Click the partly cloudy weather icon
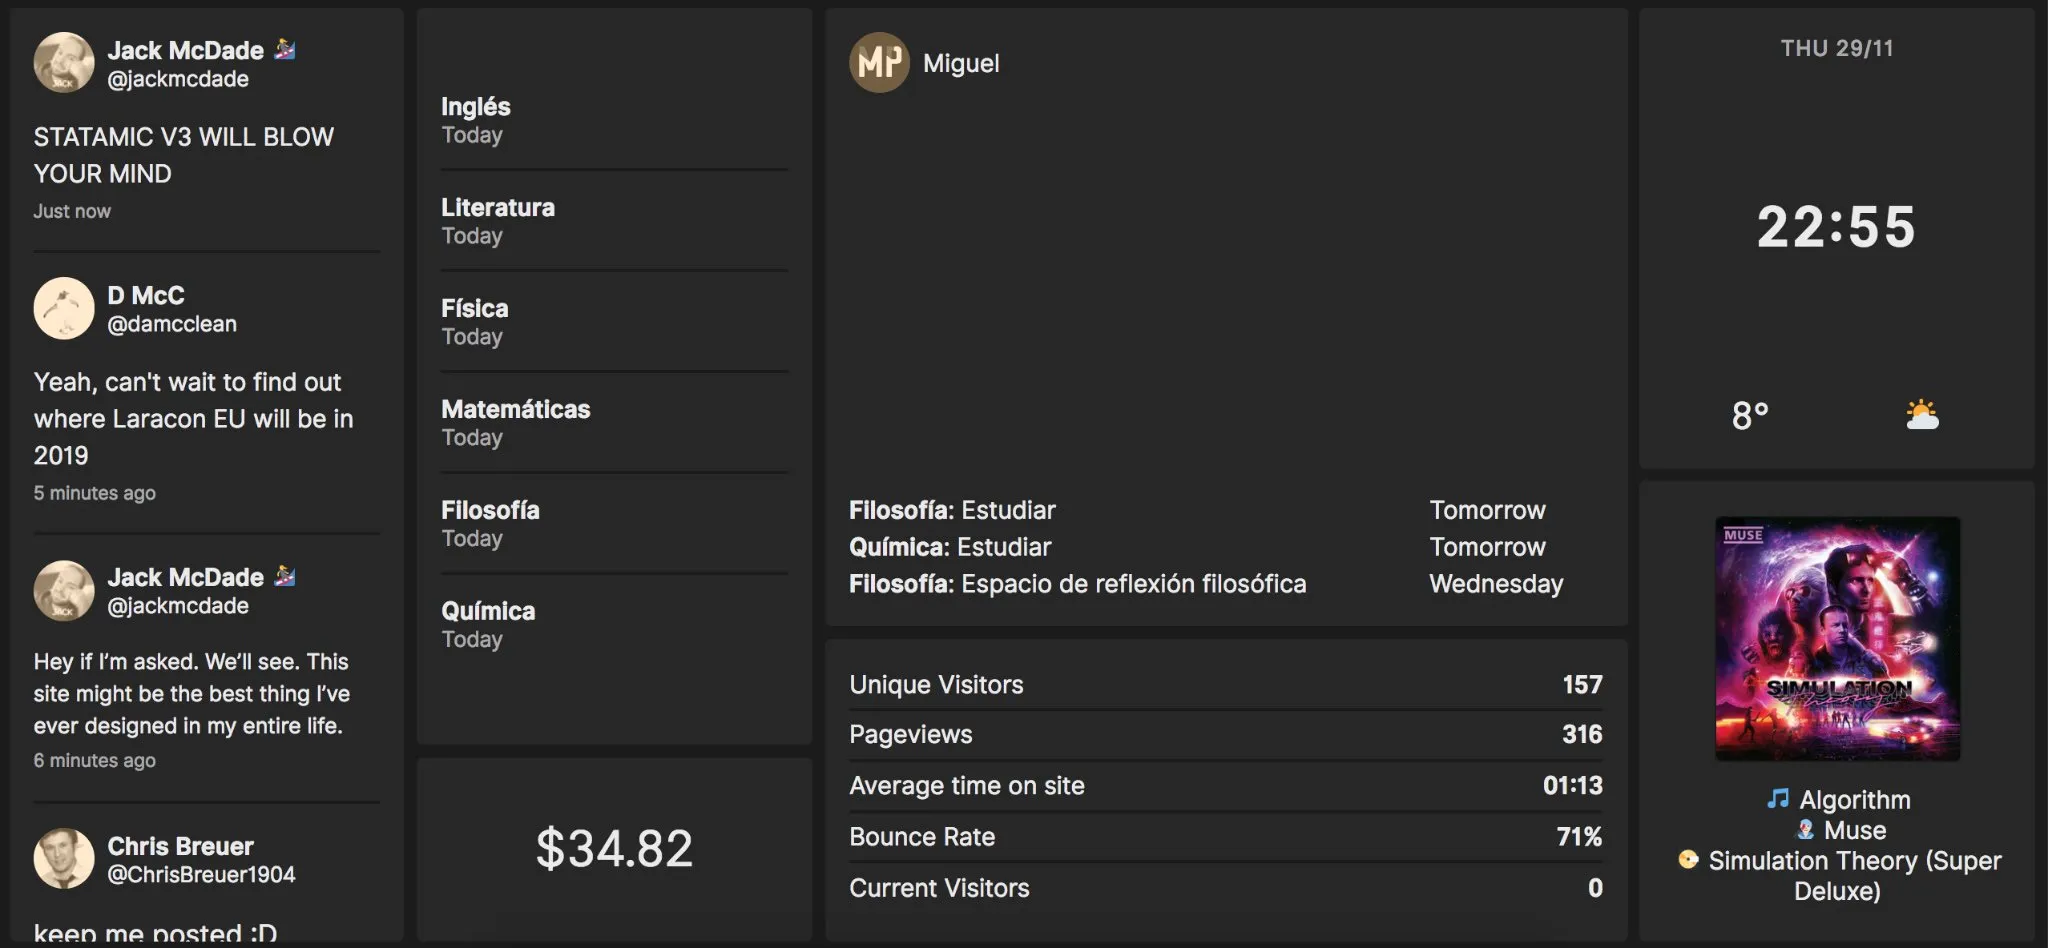 coord(1921,414)
